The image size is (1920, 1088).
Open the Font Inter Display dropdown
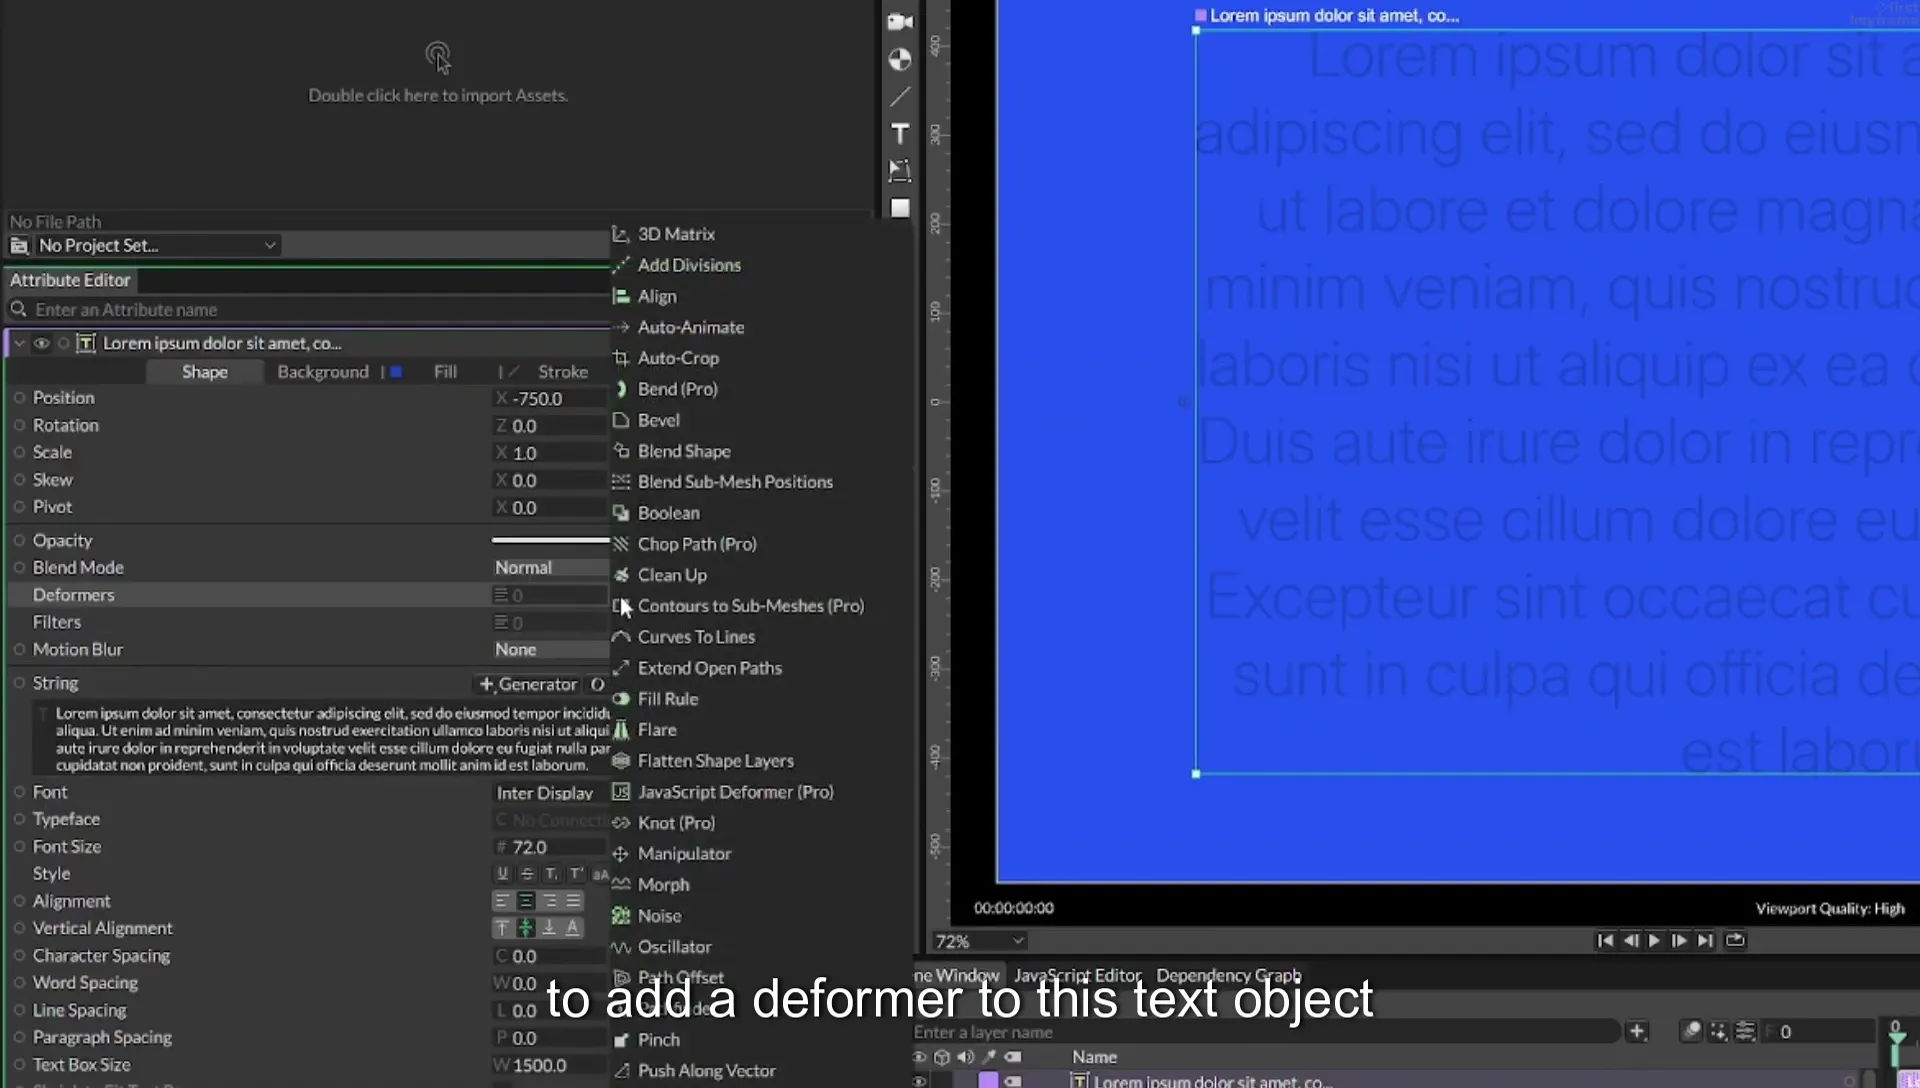tap(550, 792)
